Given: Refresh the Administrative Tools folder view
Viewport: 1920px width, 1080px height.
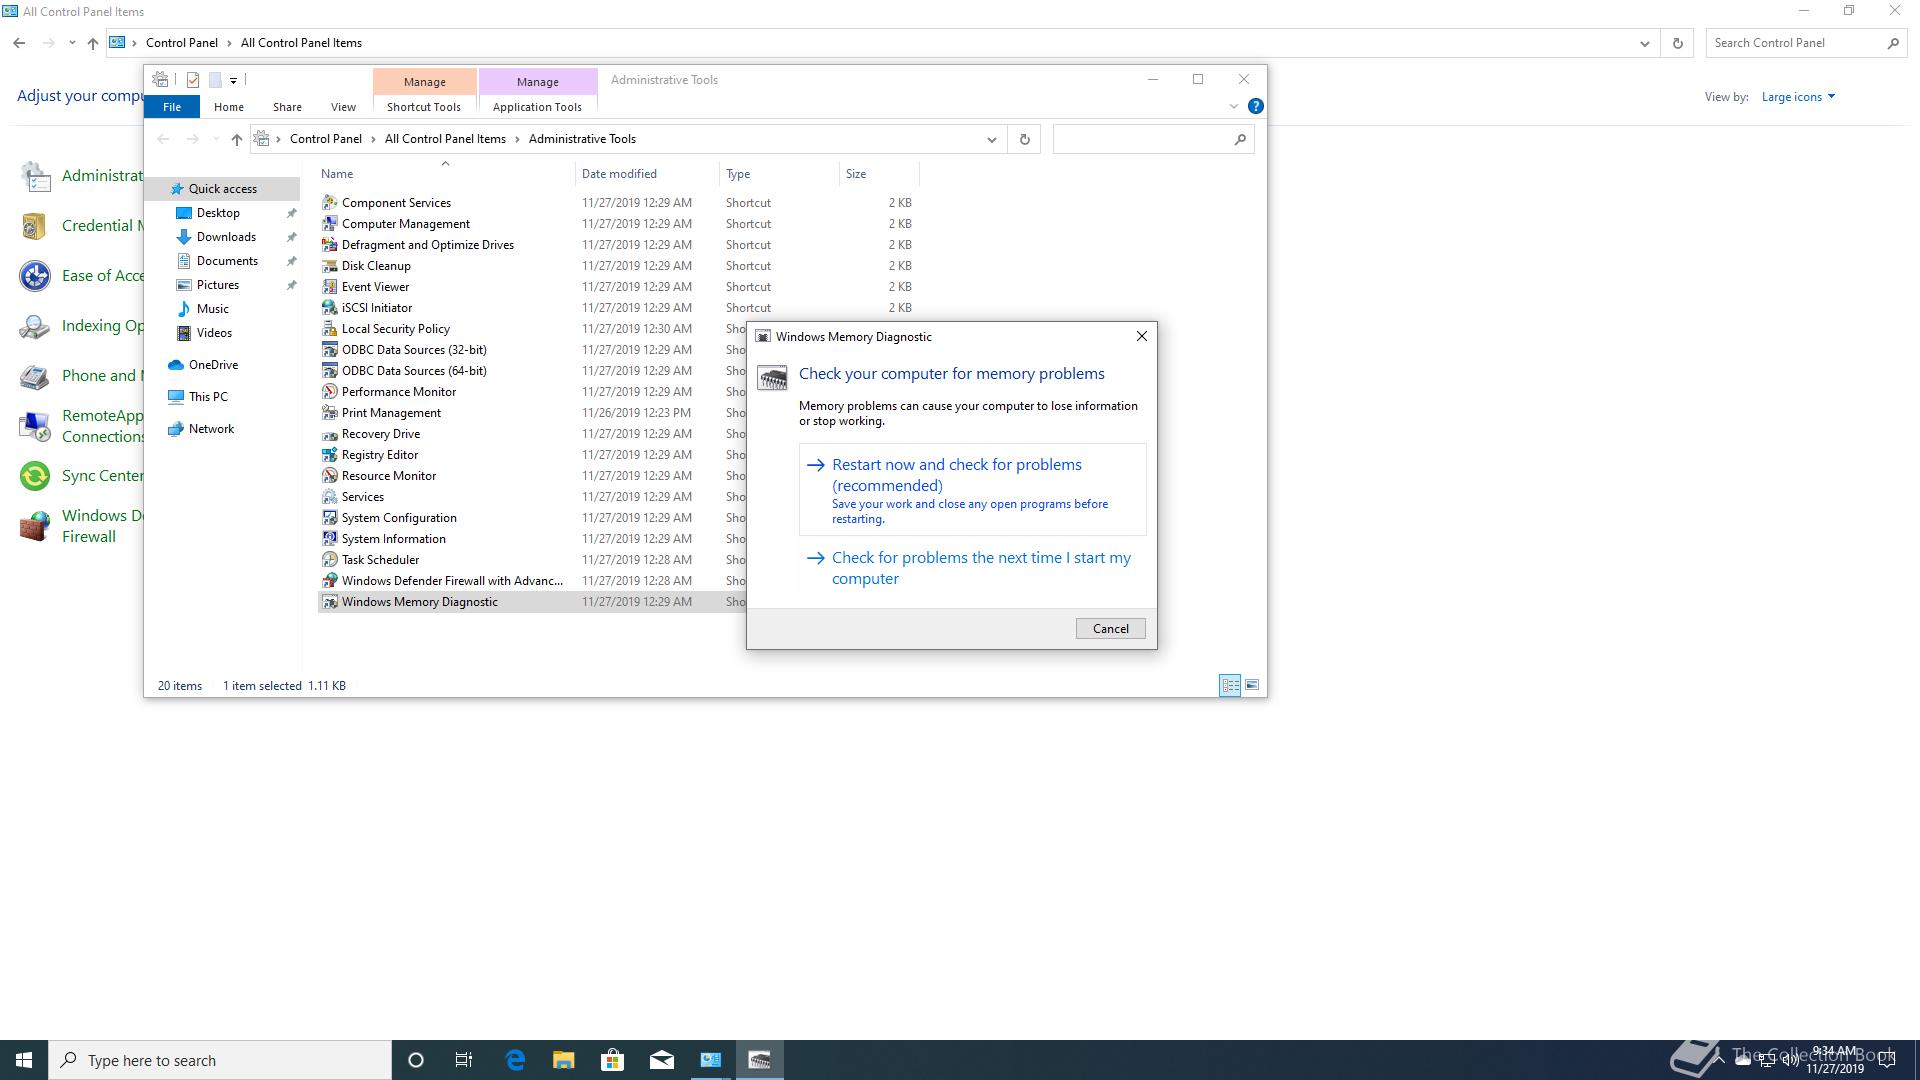Looking at the screenshot, I should click(x=1024, y=139).
